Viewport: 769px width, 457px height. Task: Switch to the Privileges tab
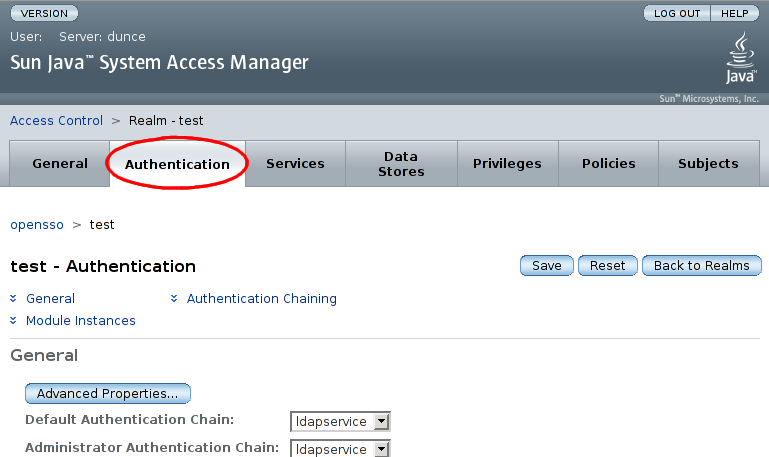[507, 163]
